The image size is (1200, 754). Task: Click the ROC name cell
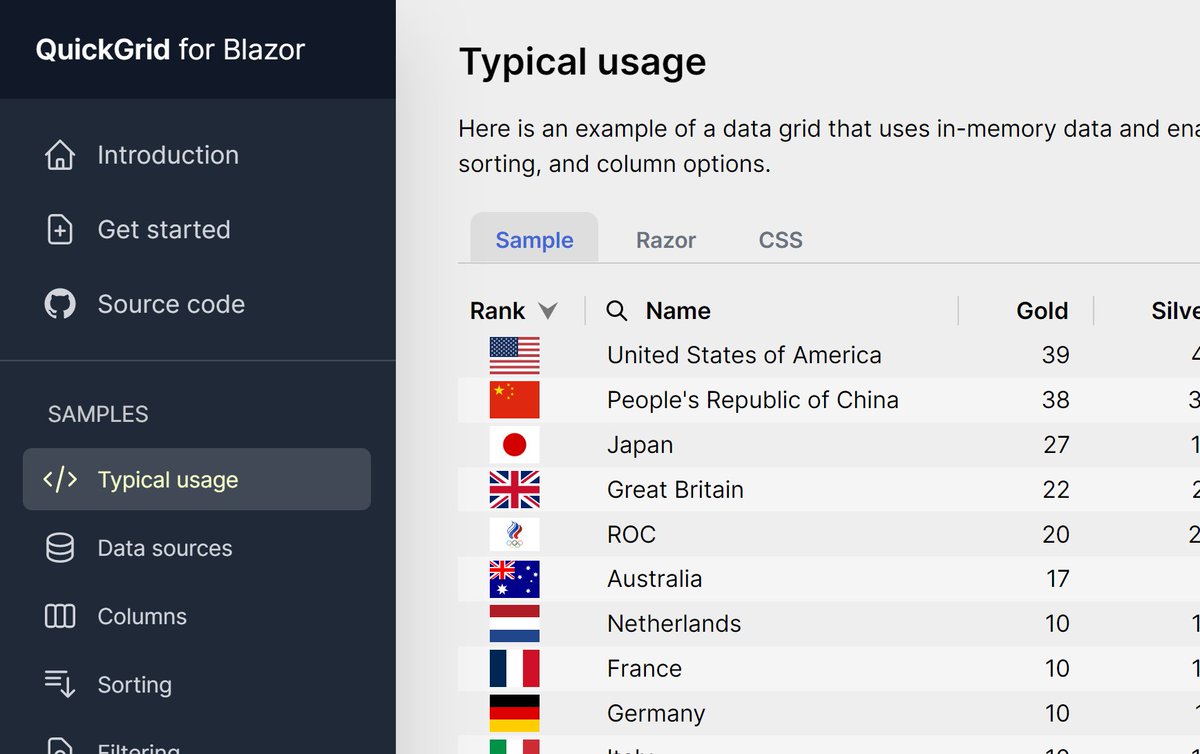pos(631,534)
